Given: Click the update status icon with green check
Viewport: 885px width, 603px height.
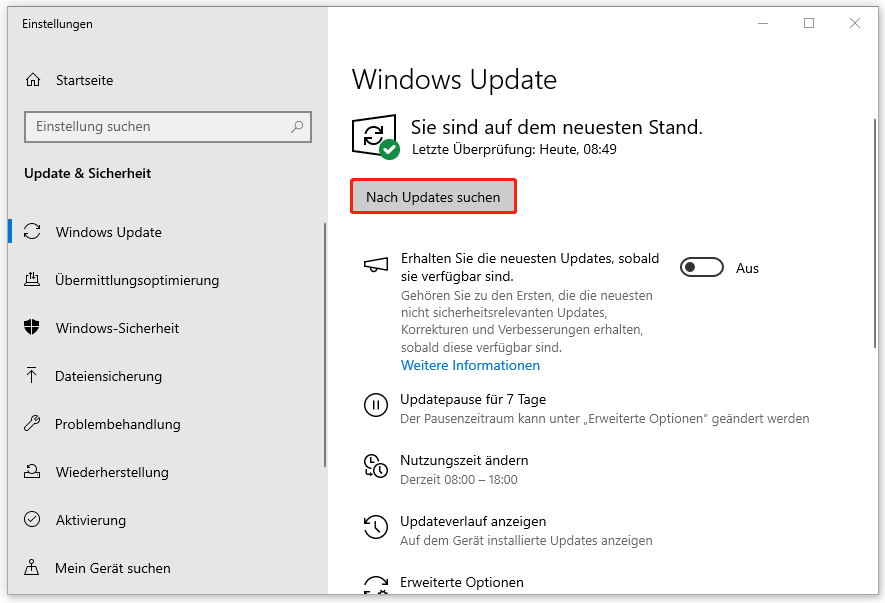Looking at the screenshot, I should point(375,137).
